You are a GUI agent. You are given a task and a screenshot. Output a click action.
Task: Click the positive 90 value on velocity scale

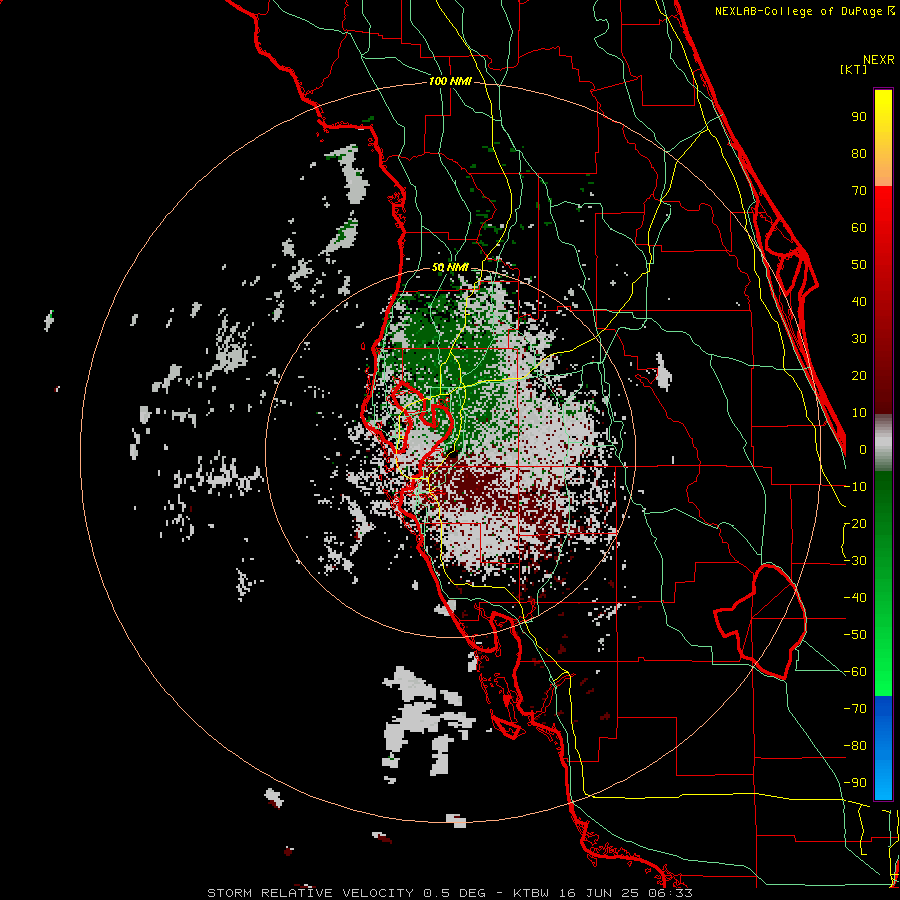pos(859,117)
